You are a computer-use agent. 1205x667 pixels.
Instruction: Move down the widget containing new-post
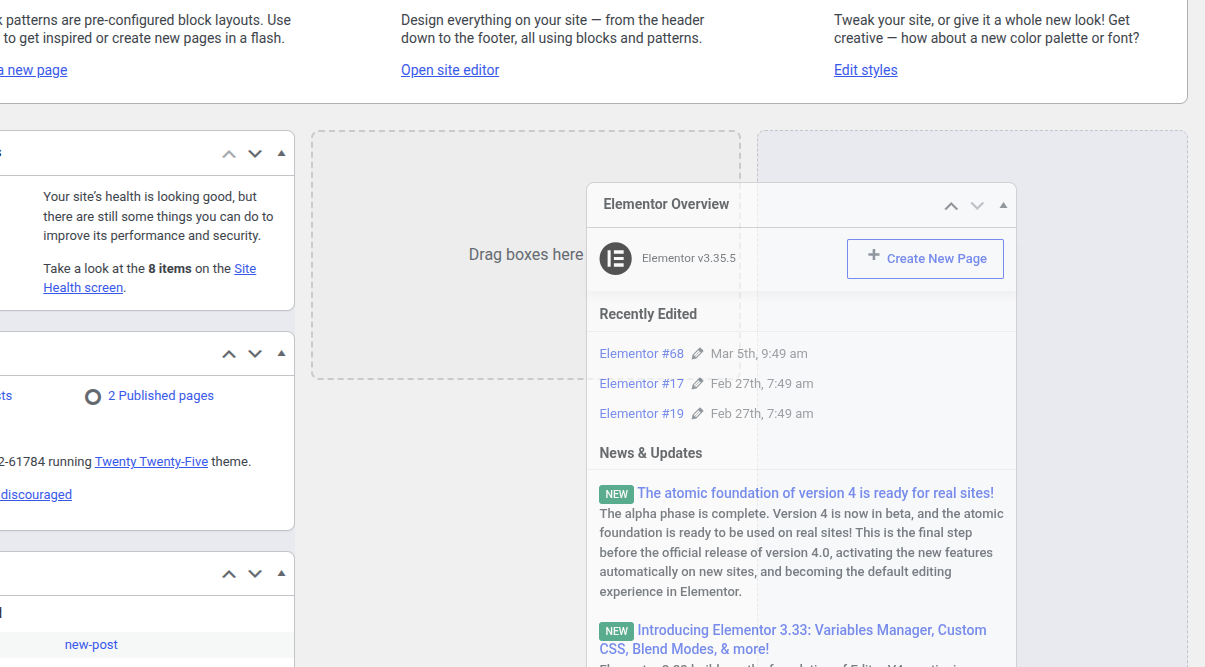point(255,574)
